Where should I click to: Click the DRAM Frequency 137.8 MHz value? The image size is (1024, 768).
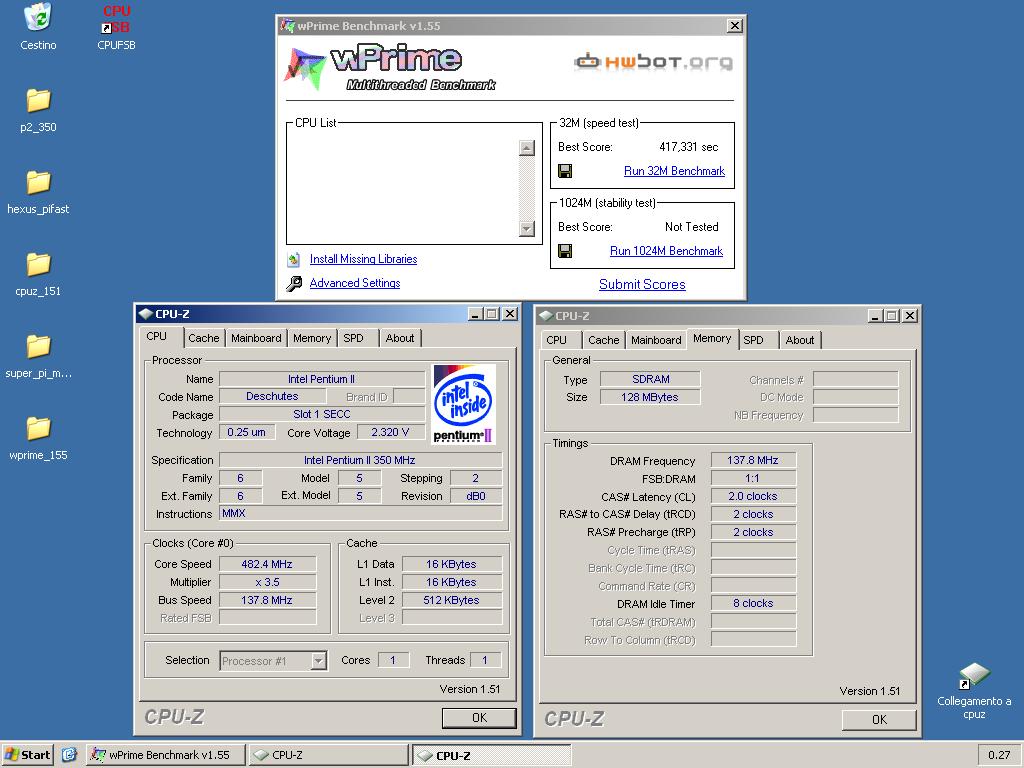(x=753, y=460)
